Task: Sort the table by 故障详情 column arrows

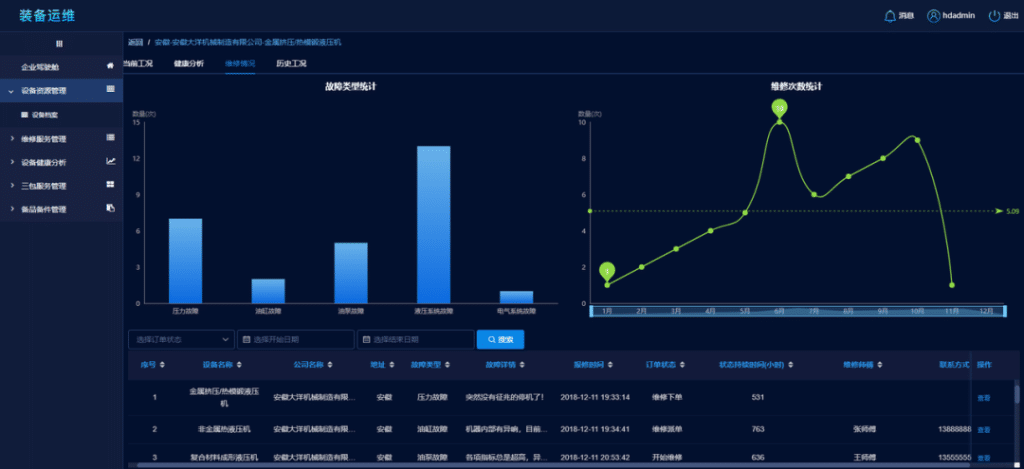Action: click(x=522, y=364)
